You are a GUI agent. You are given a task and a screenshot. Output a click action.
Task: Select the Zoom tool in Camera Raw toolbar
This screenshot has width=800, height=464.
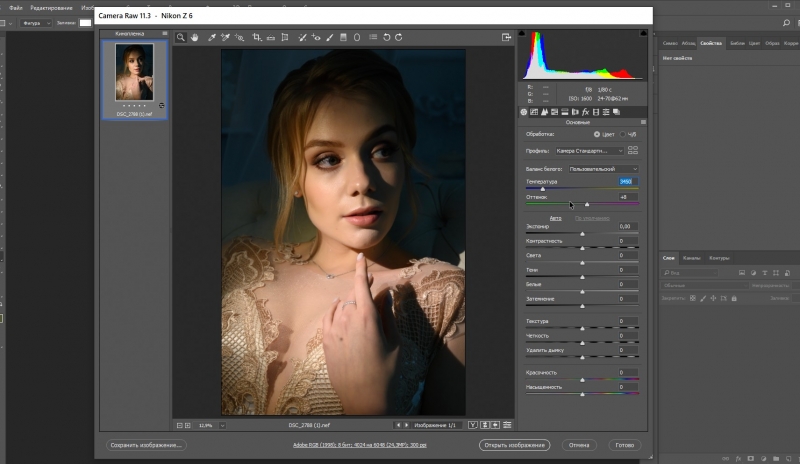pos(181,37)
